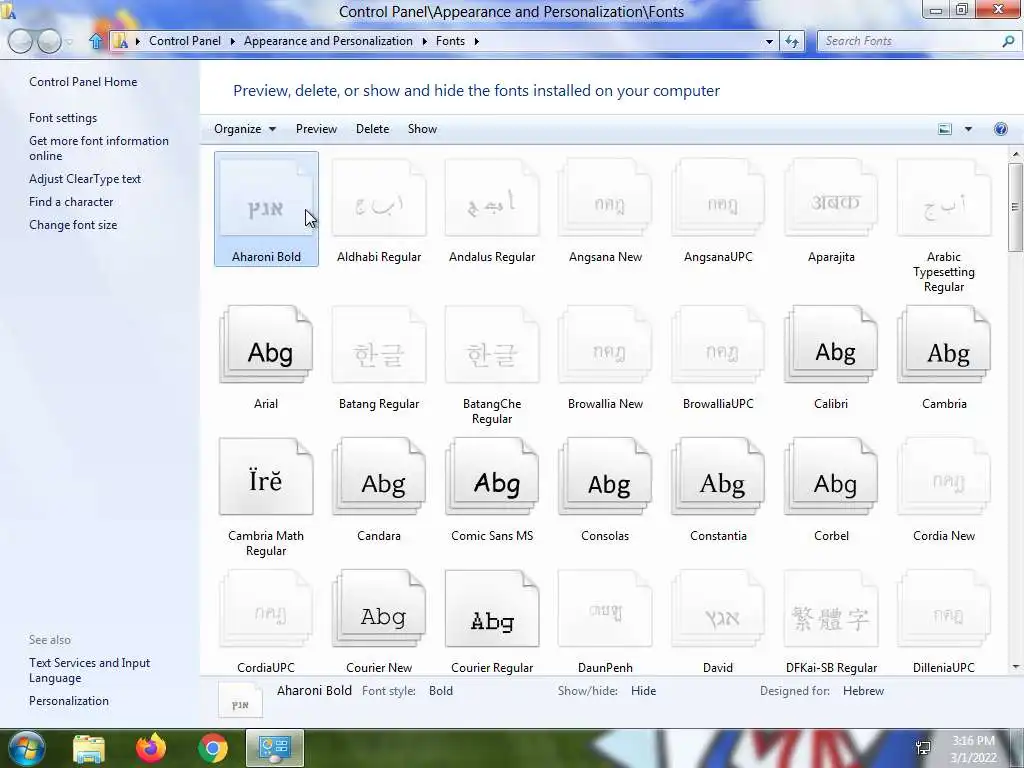The height and width of the screenshot is (768, 1024).
Task: Expand arrow after Appearance and Personalization breadcrumb
Action: pyautogui.click(x=424, y=41)
